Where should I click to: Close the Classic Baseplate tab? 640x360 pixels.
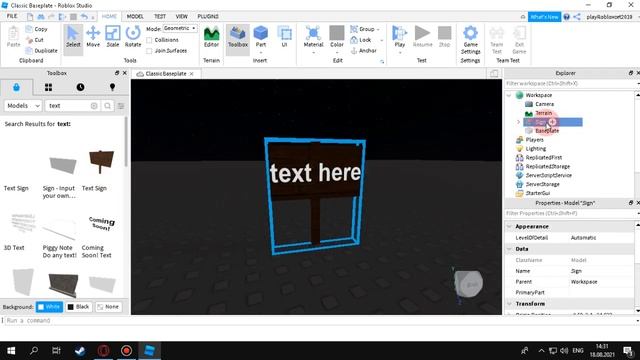point(191,74)
